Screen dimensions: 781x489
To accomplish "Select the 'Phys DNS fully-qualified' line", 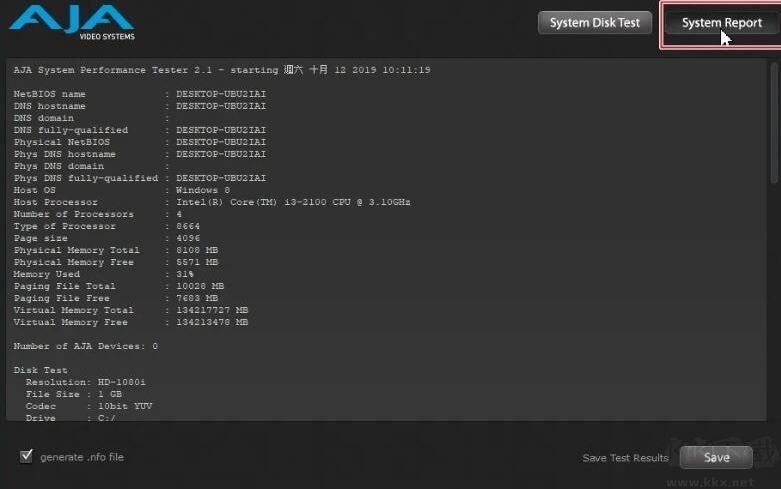I will [x=139, y=178].
